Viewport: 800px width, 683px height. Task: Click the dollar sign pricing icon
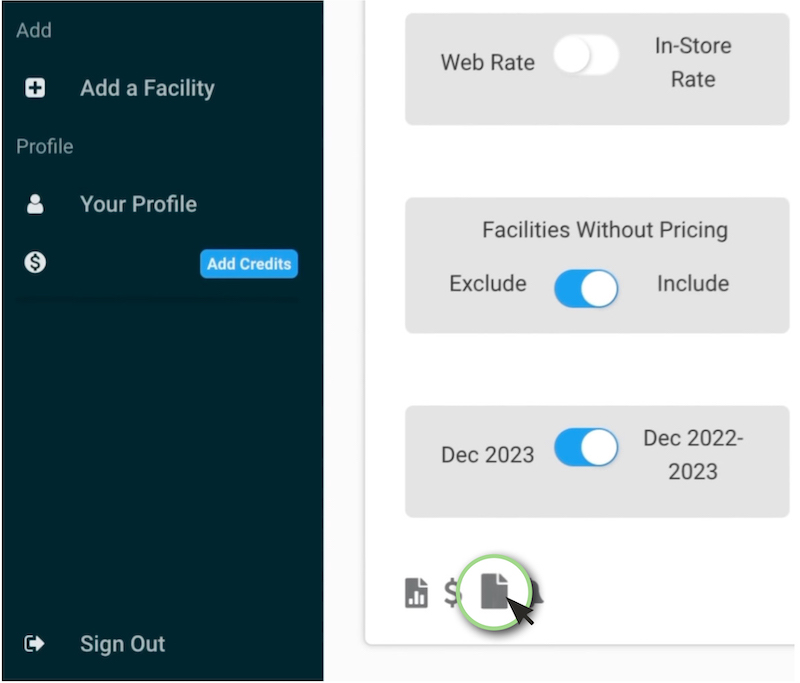pyautogui.click(x=452, y=593)
